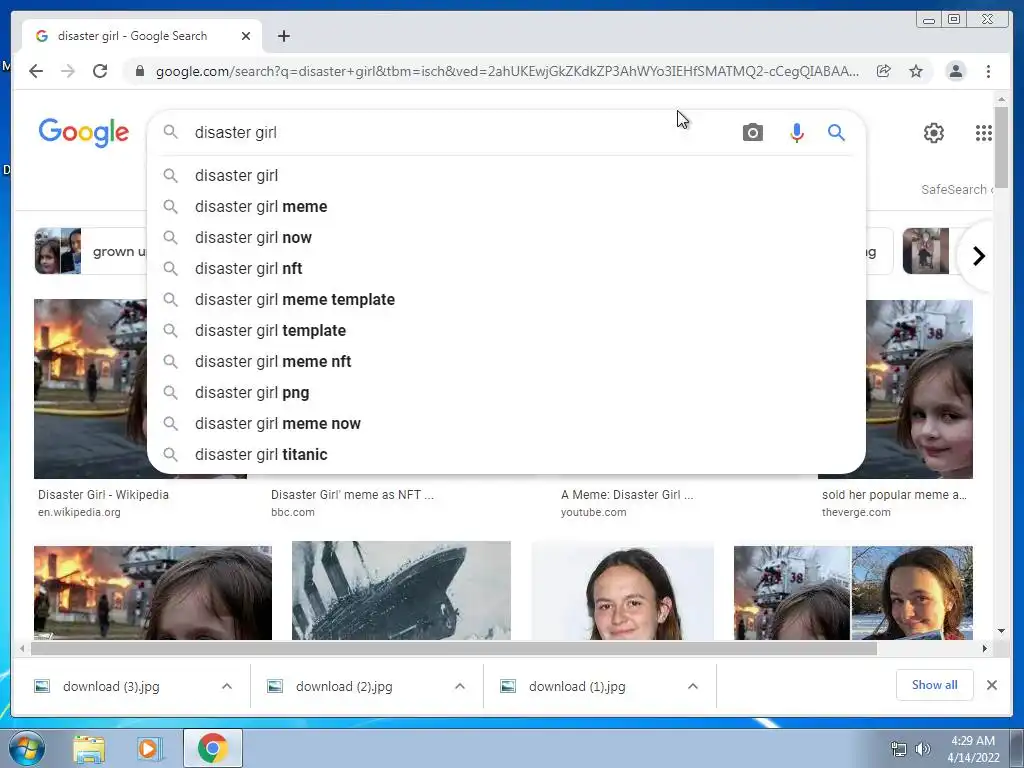
Task: Open bbc.com Disaster Girl meme NFT result
Action: pos(352,494)
